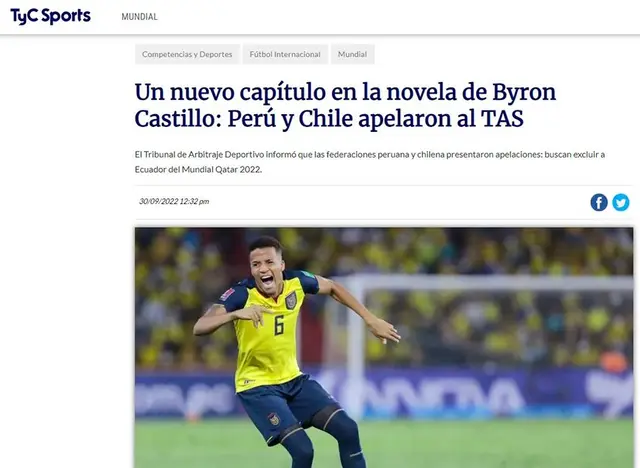Click the Byron Castillo article headline
This screenshot has width=640, height=468.
[x=345, y=105]
